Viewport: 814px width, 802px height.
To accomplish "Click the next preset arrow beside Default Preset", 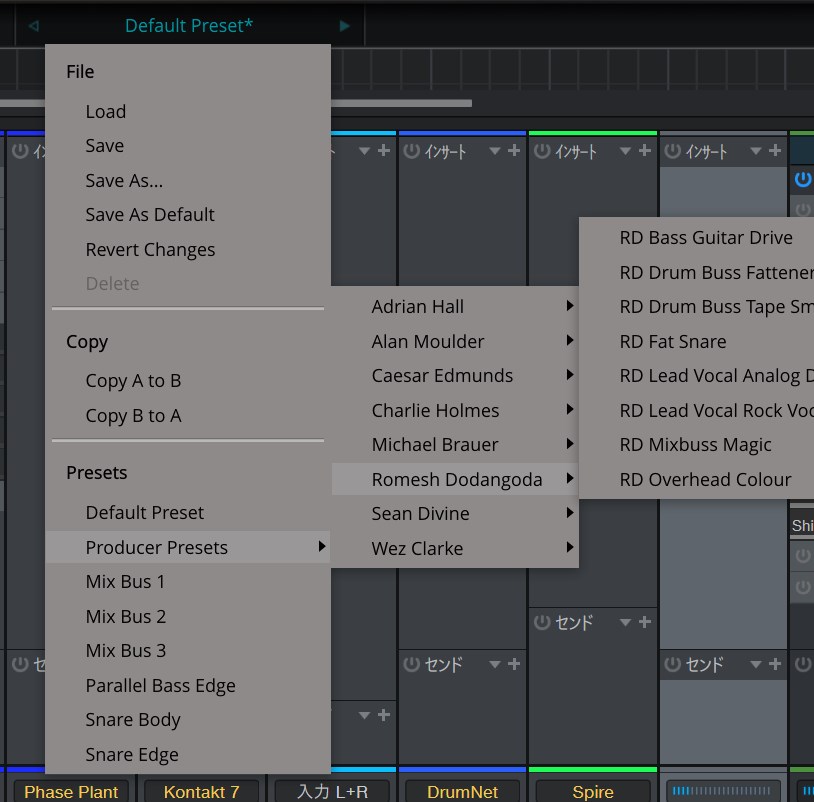I will (x=345, y=26).
